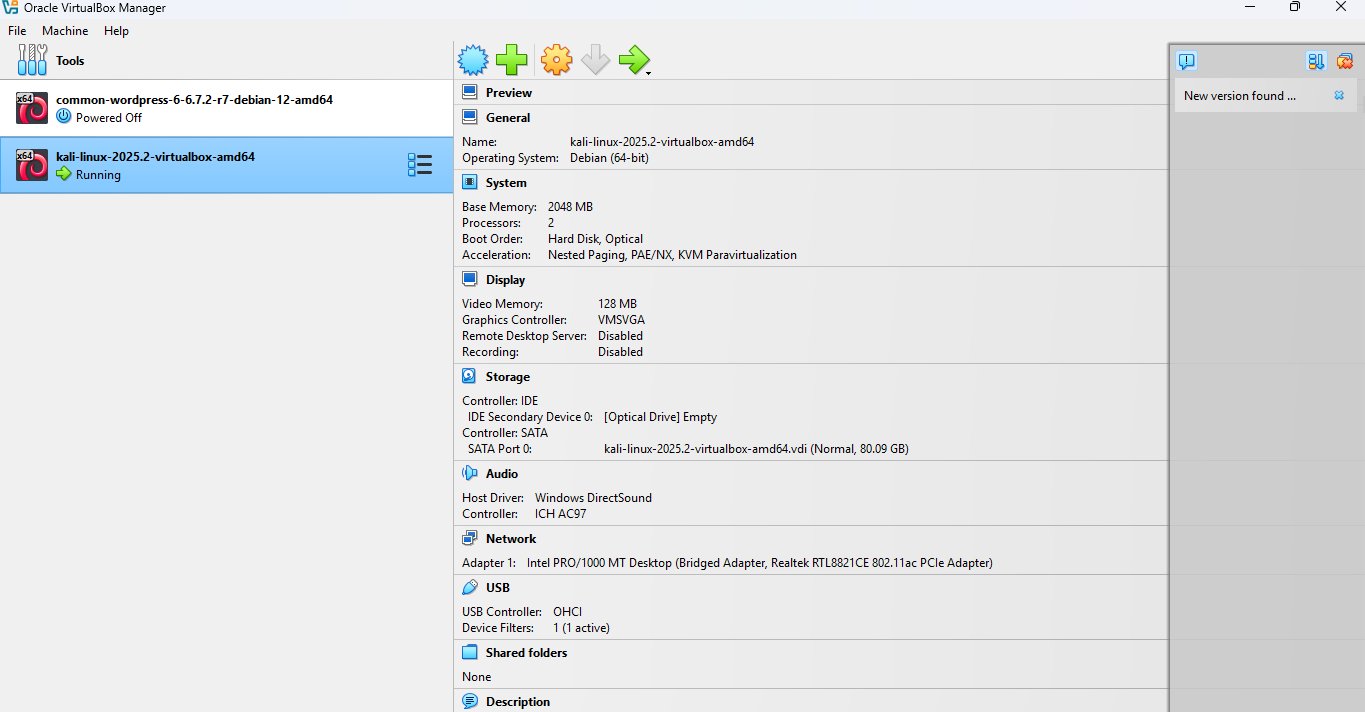Open the kali-linux machine tools list menu icon
Screen dimensions: 1365x712
pos(420,165)
